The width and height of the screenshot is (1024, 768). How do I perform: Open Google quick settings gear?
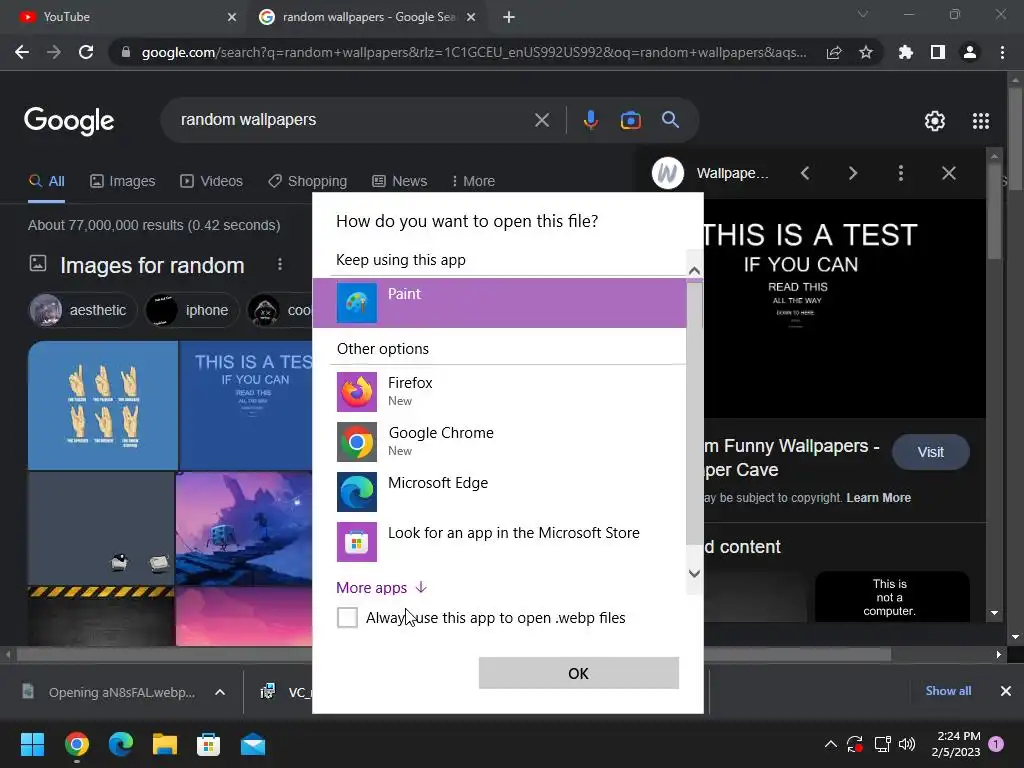(x=935, y=121)
